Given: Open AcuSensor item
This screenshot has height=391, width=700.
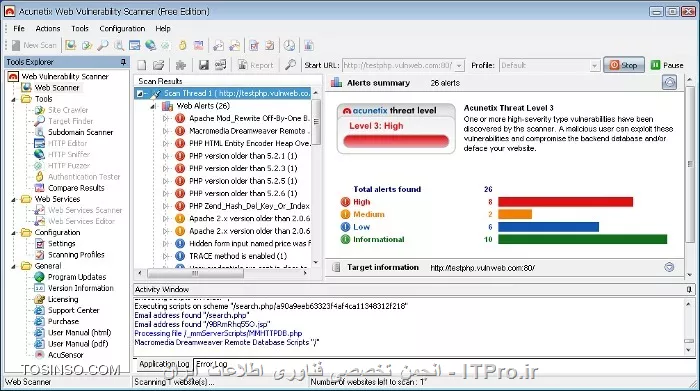Looking at the screenshot, I should coord(66,355).
